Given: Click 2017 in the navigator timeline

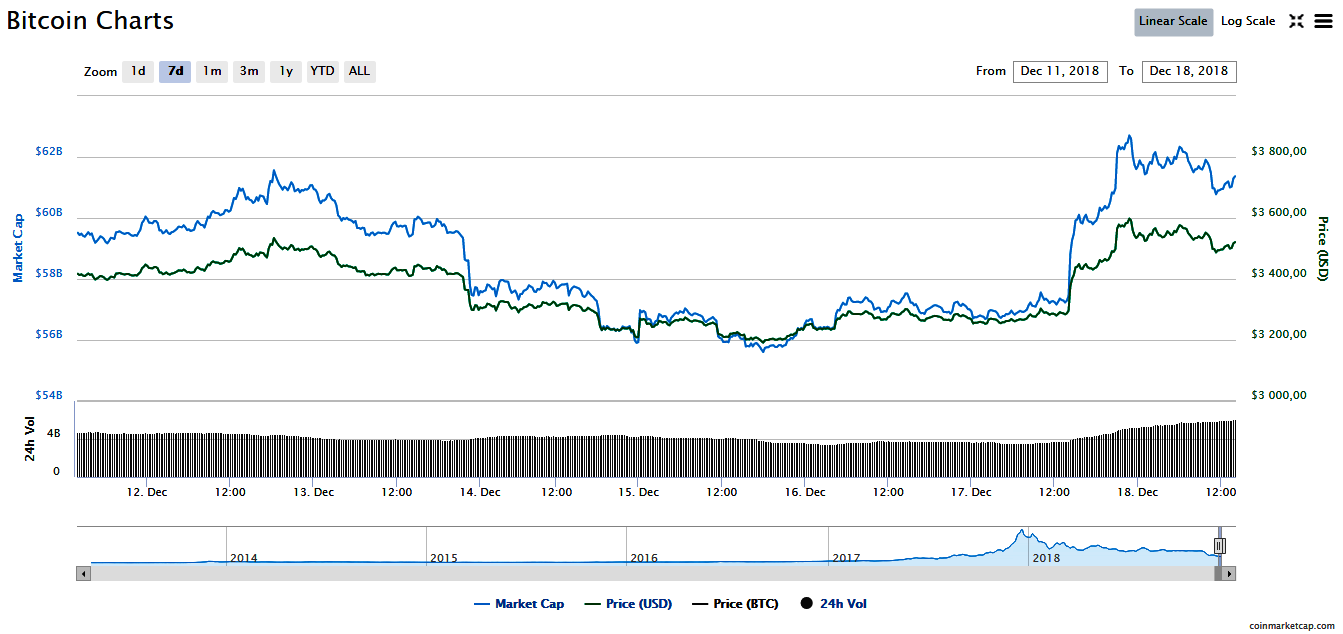Looking at the screenshot, I should pos(846,558).
